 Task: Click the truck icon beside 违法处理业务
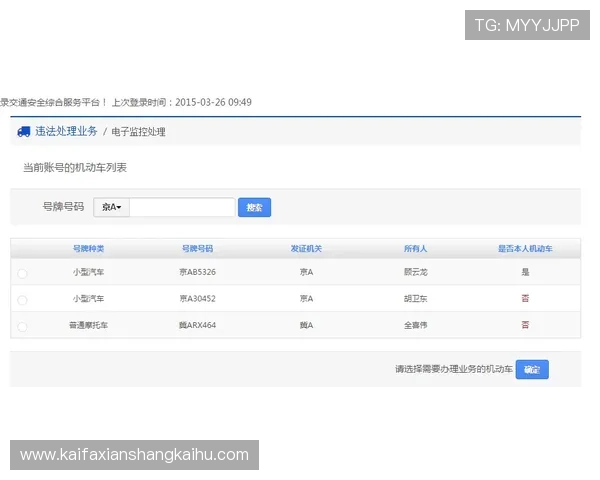24,132
